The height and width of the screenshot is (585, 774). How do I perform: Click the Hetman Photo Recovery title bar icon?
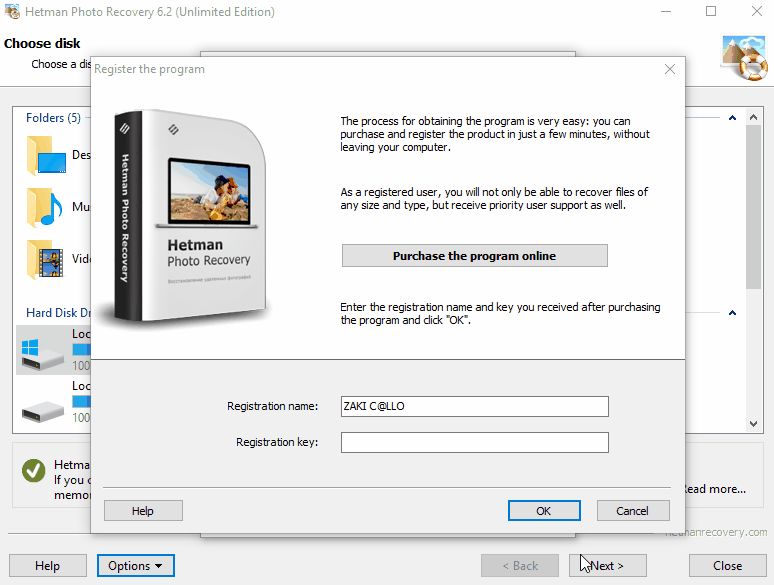pos(12,11)
